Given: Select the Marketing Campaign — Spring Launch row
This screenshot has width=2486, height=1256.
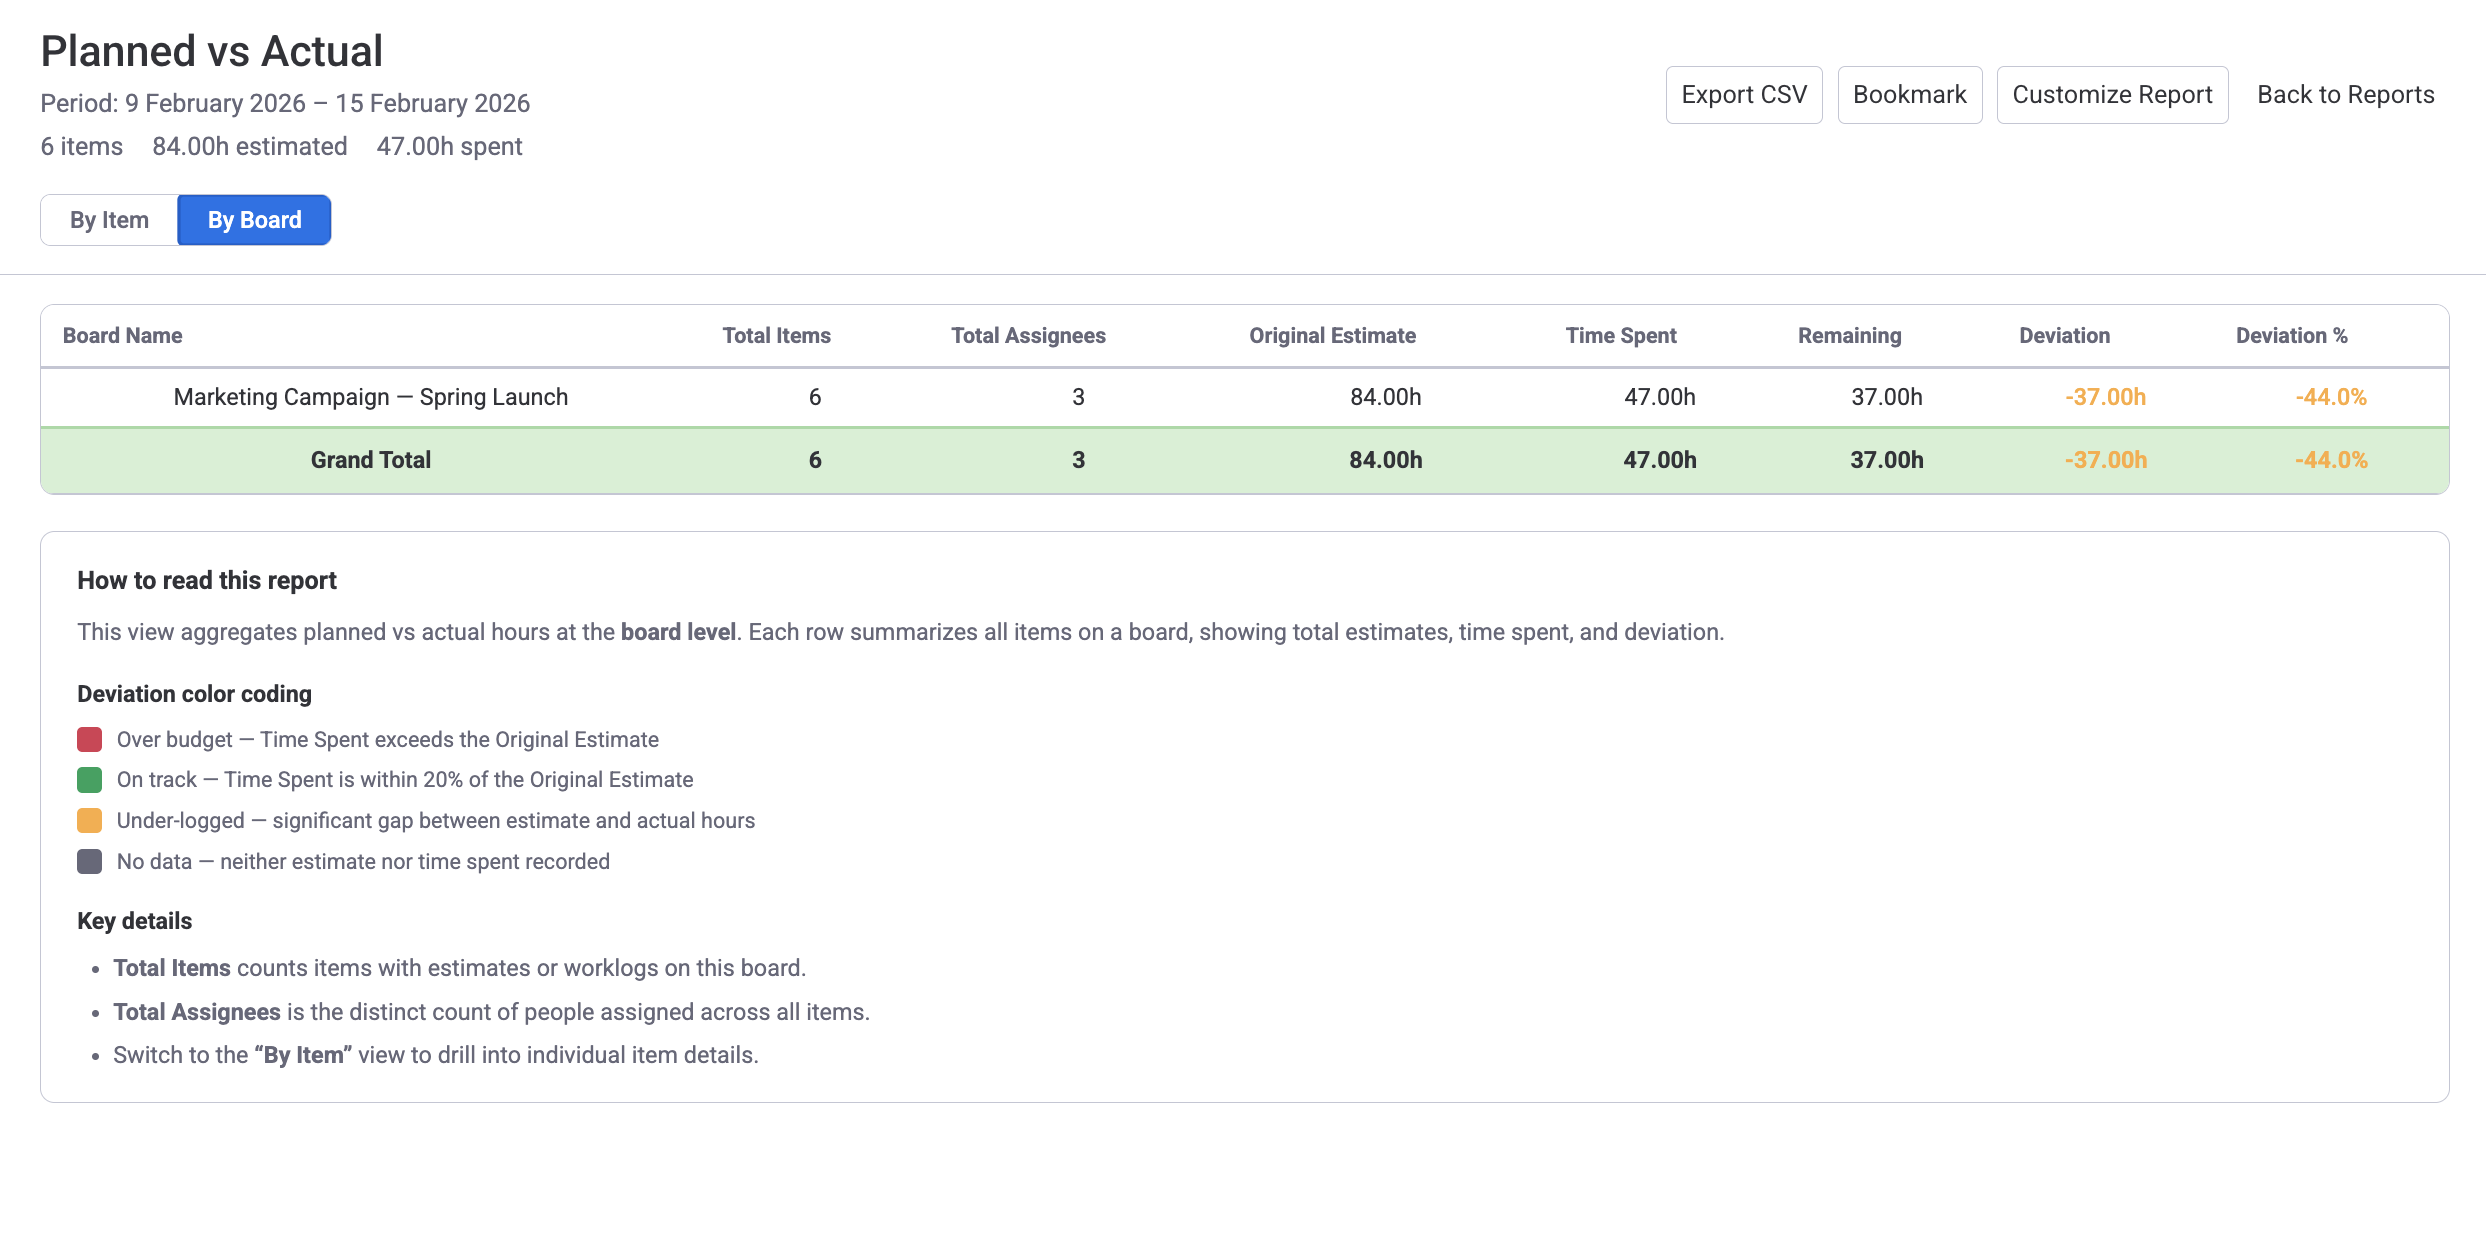Looking at the screenshot, I should tap(371, 396).
